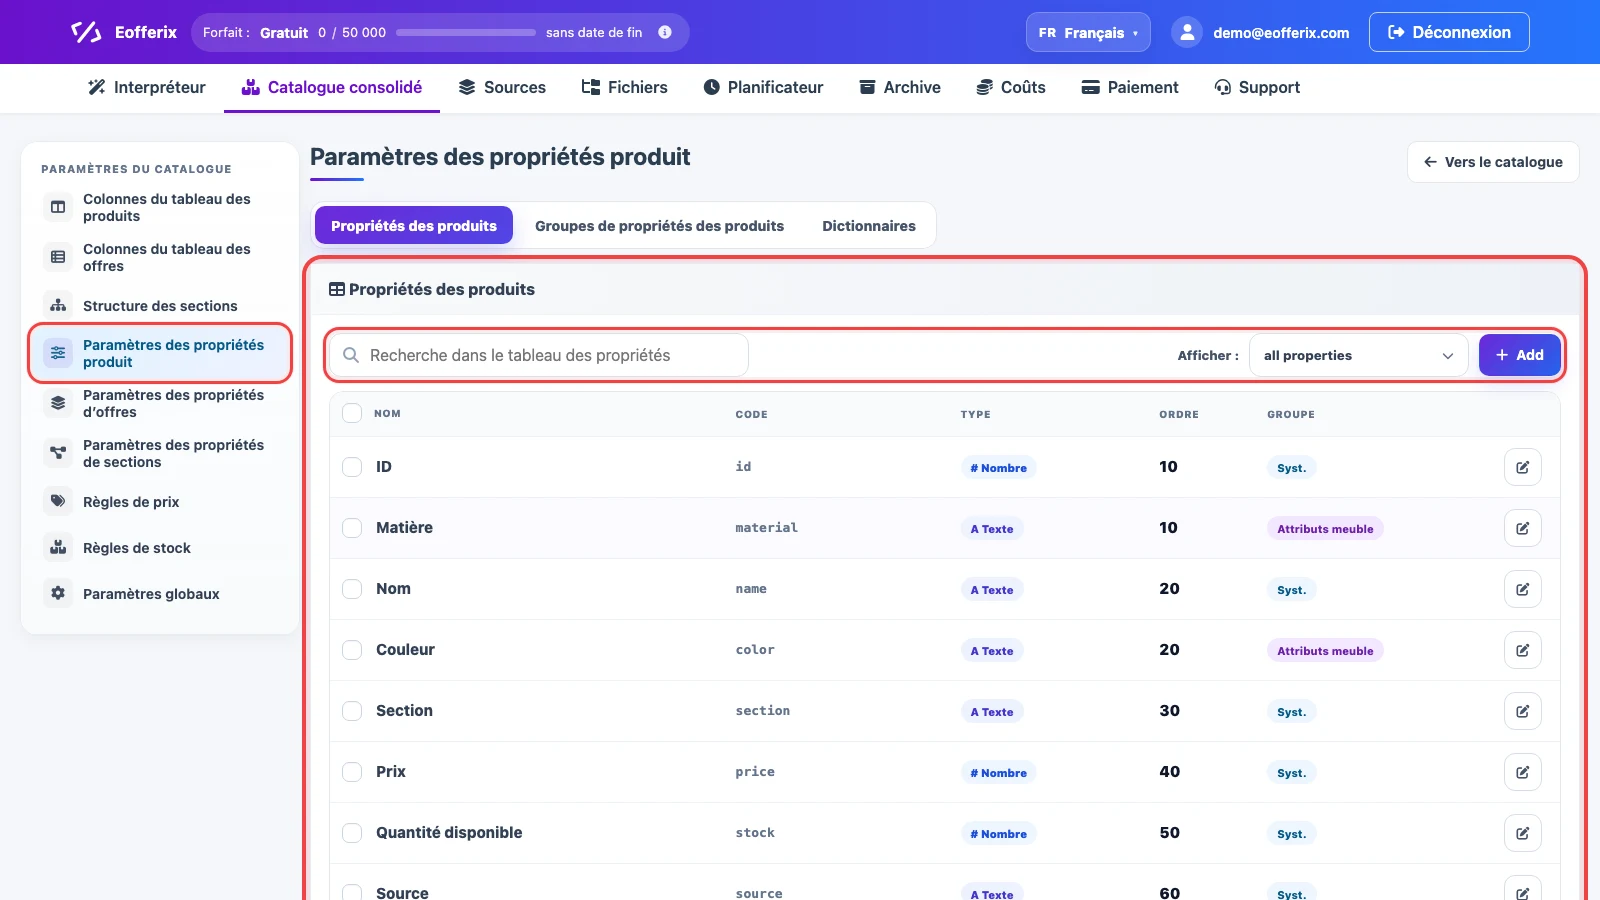
Task: Click the table icon beside Propriétés des produits heading
Action: 337,289
